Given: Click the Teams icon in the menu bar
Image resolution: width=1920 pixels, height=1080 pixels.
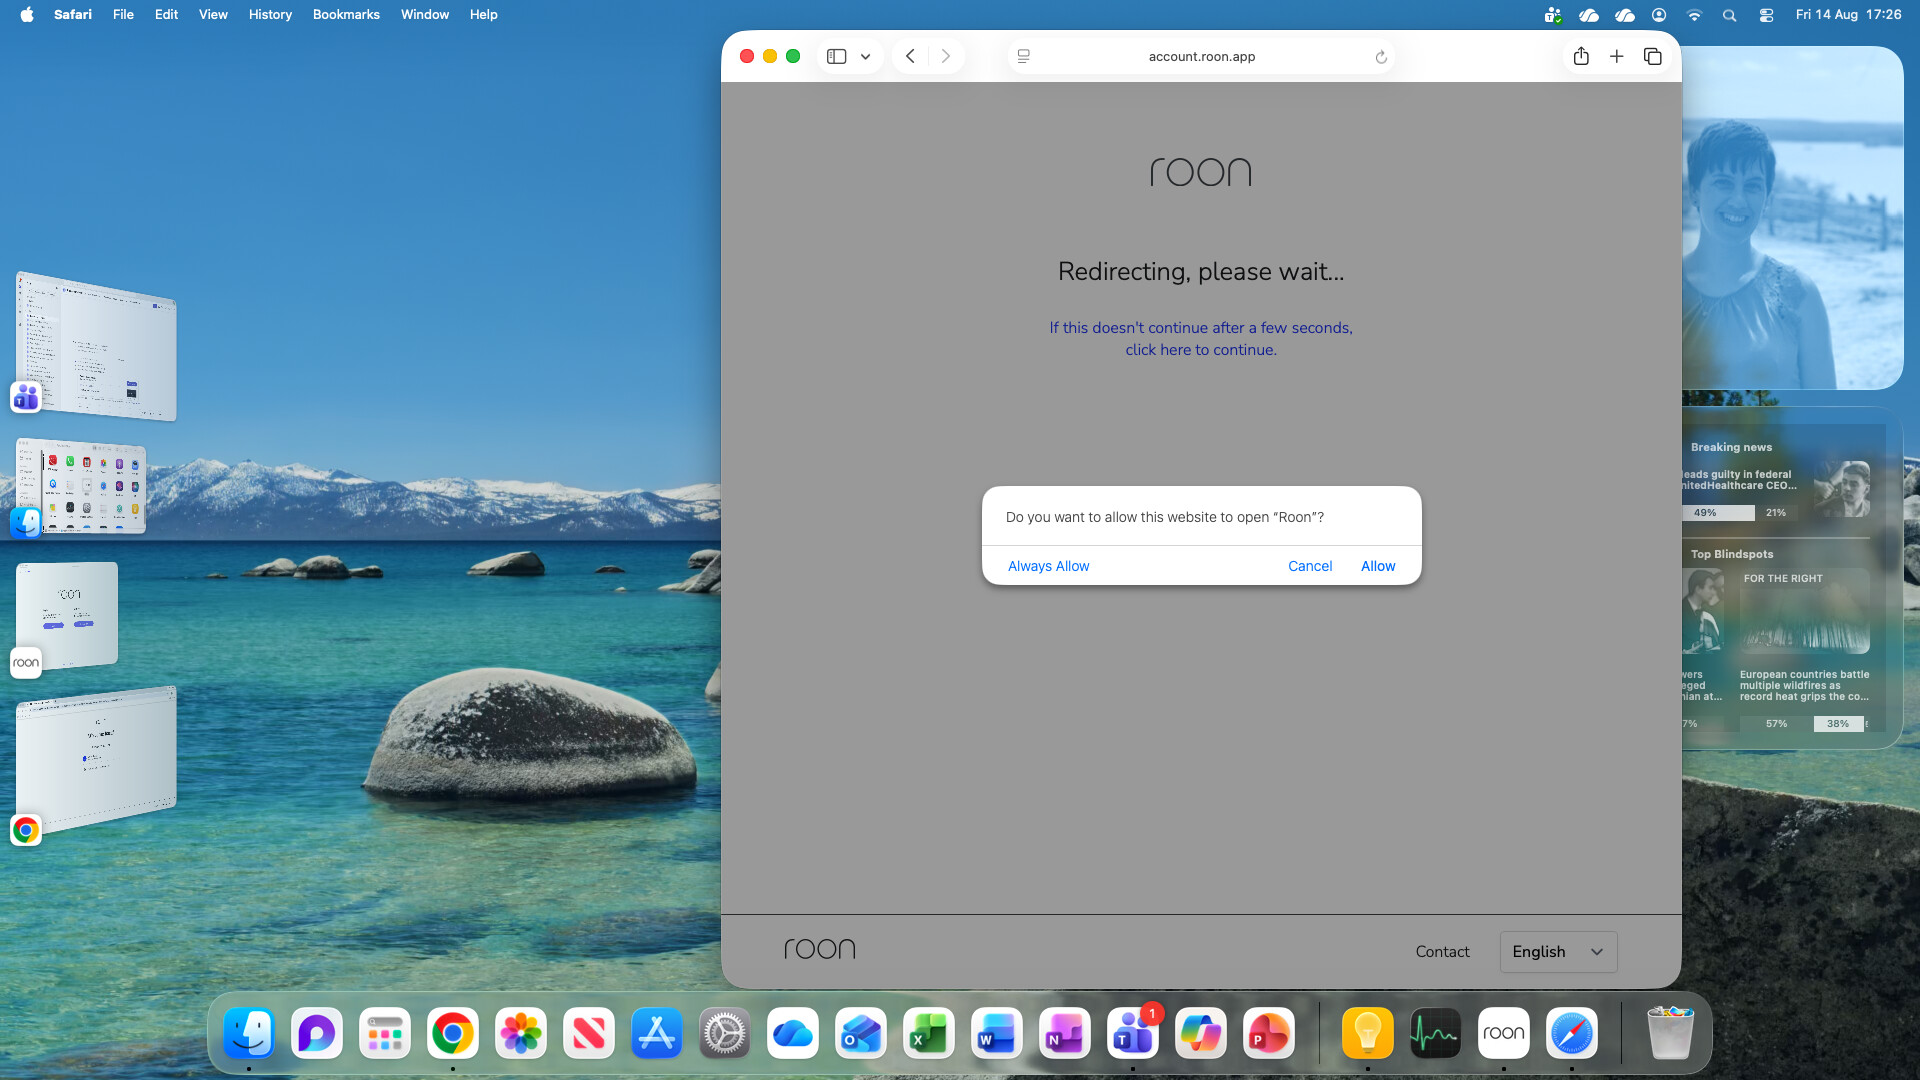Looking at the screenshot, I should point(1553,15).
